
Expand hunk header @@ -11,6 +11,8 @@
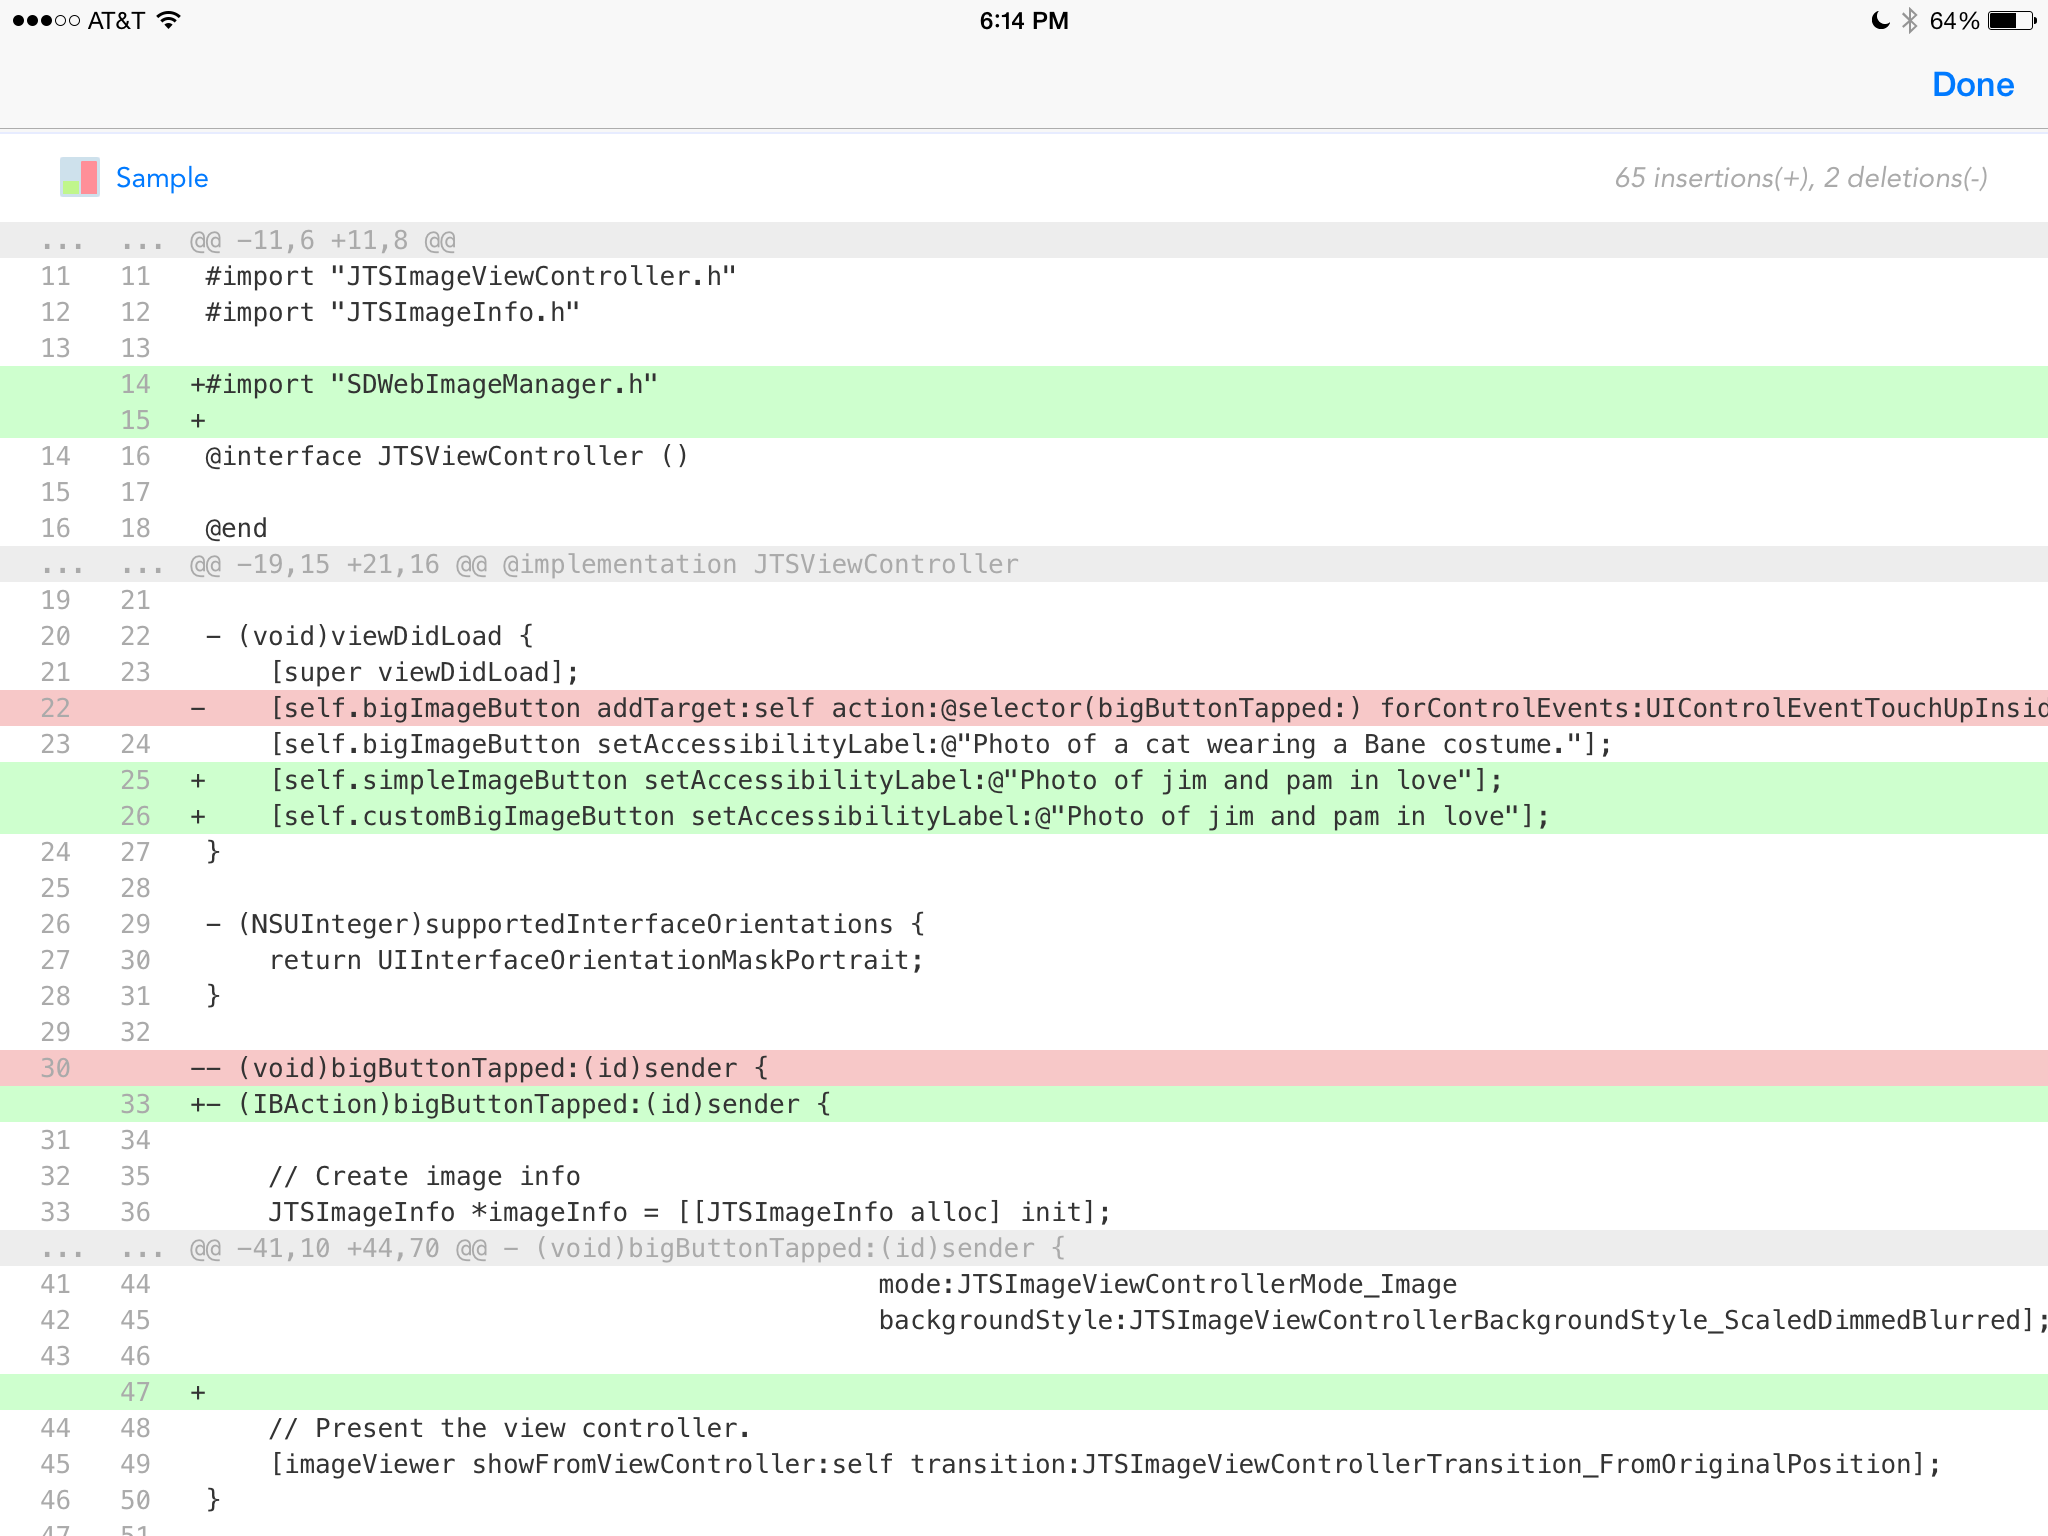tap(322, 241)
